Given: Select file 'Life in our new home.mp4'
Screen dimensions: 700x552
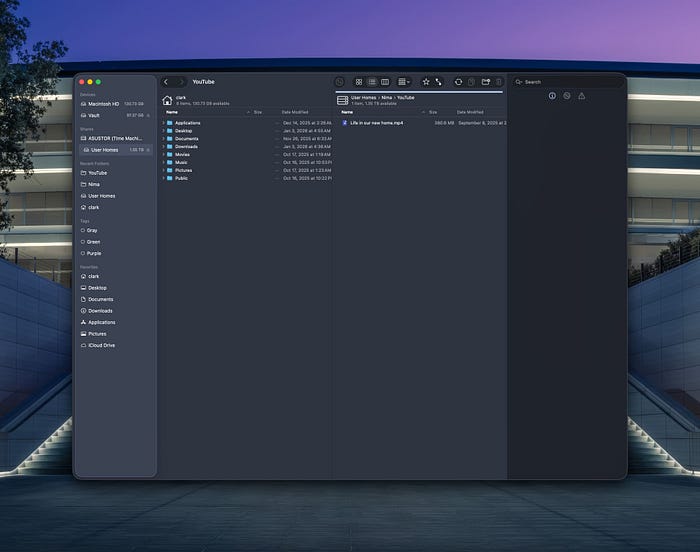Looking at the screenshot, I should click(x=376, y=123).
